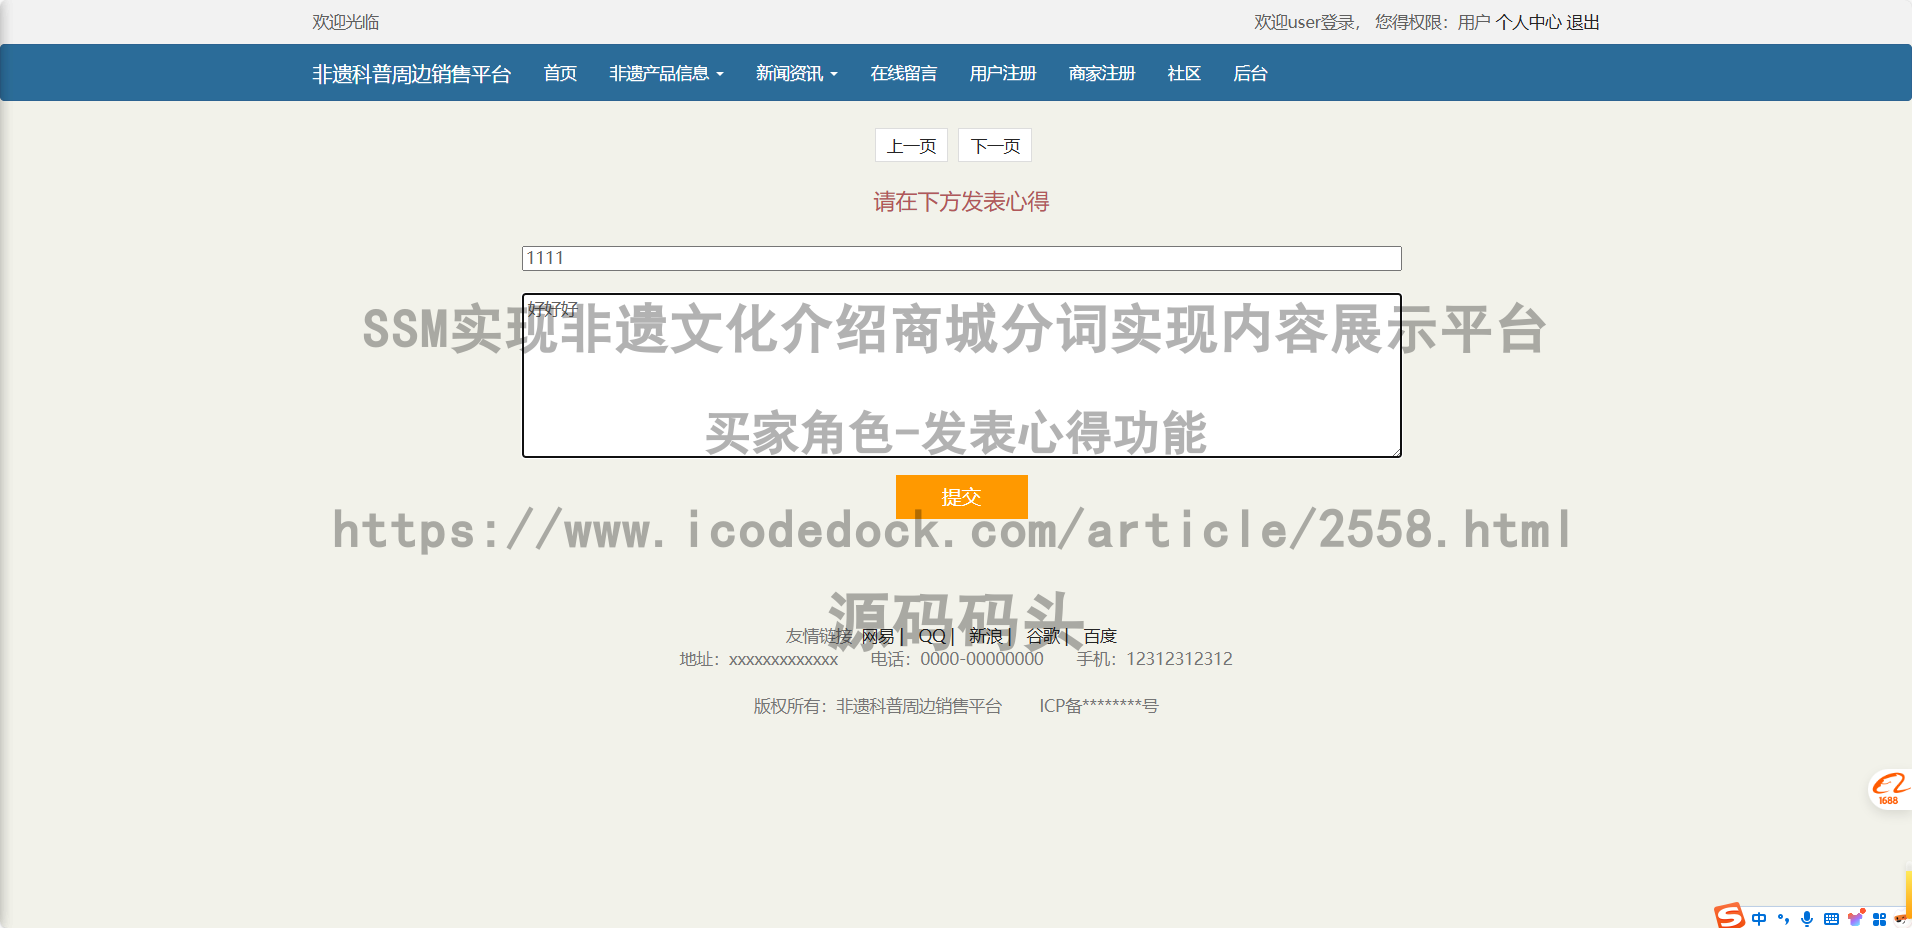Click the Sogou input method logo
Image resolution: width=1912 pixels, height=928 pixels.
(1729, 917)
